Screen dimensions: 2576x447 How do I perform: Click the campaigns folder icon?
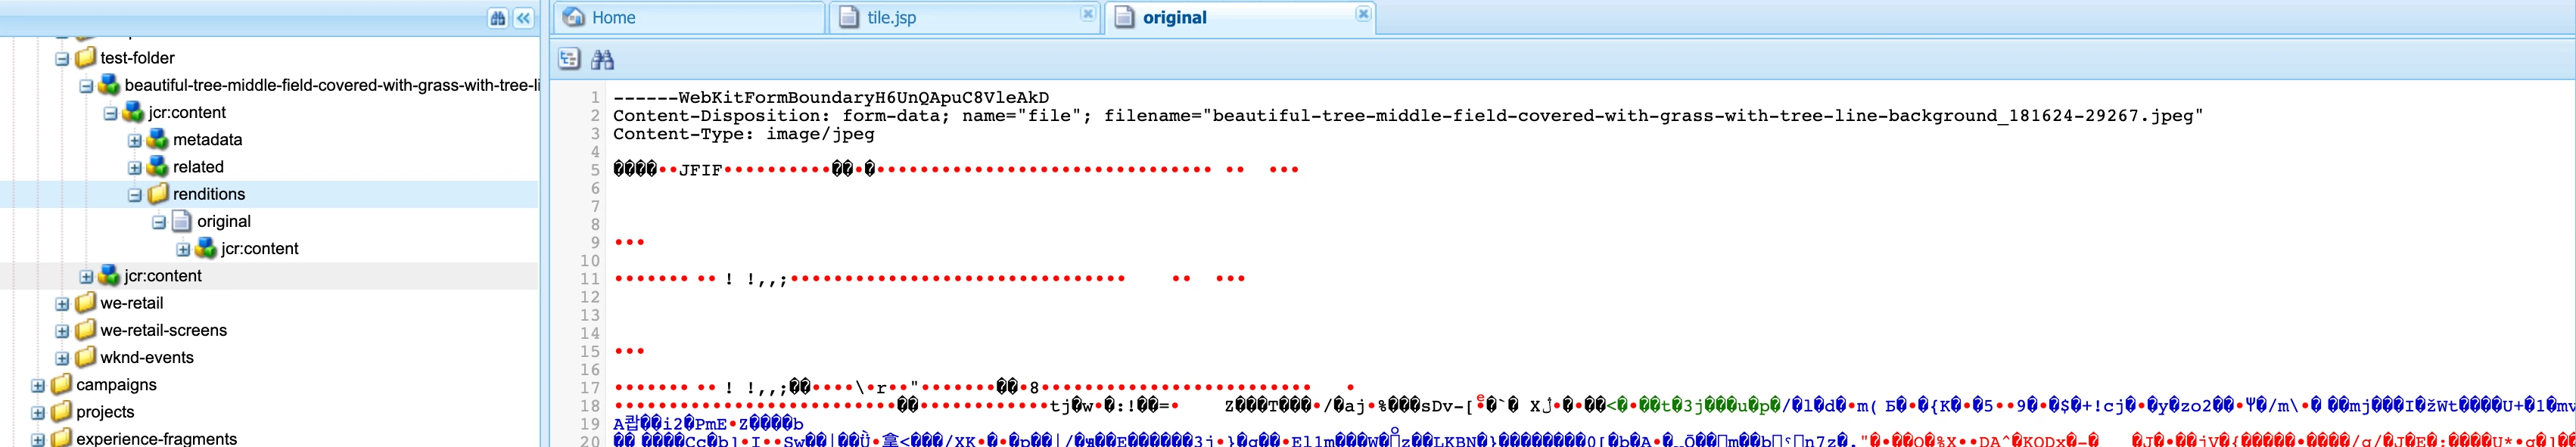pyautogui.click(x=62, y=384)
